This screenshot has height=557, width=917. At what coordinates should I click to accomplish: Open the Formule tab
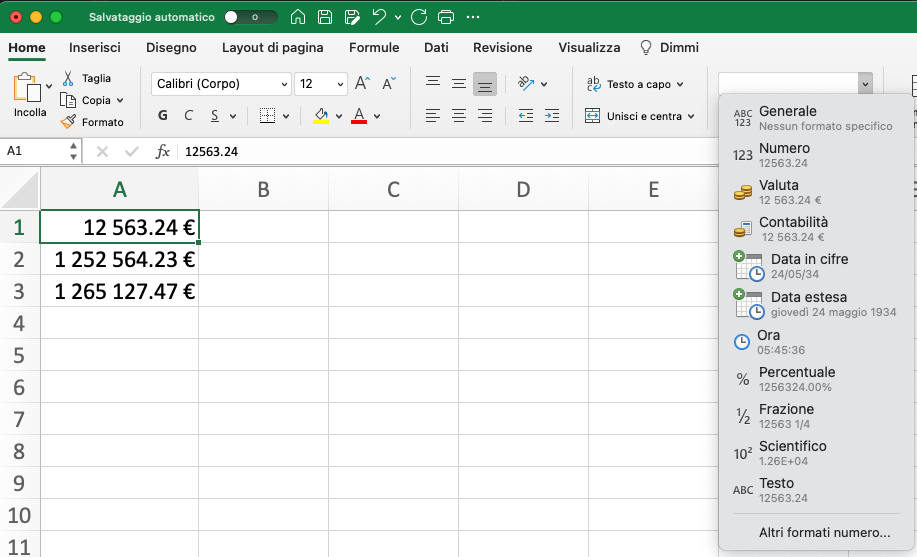374,47
